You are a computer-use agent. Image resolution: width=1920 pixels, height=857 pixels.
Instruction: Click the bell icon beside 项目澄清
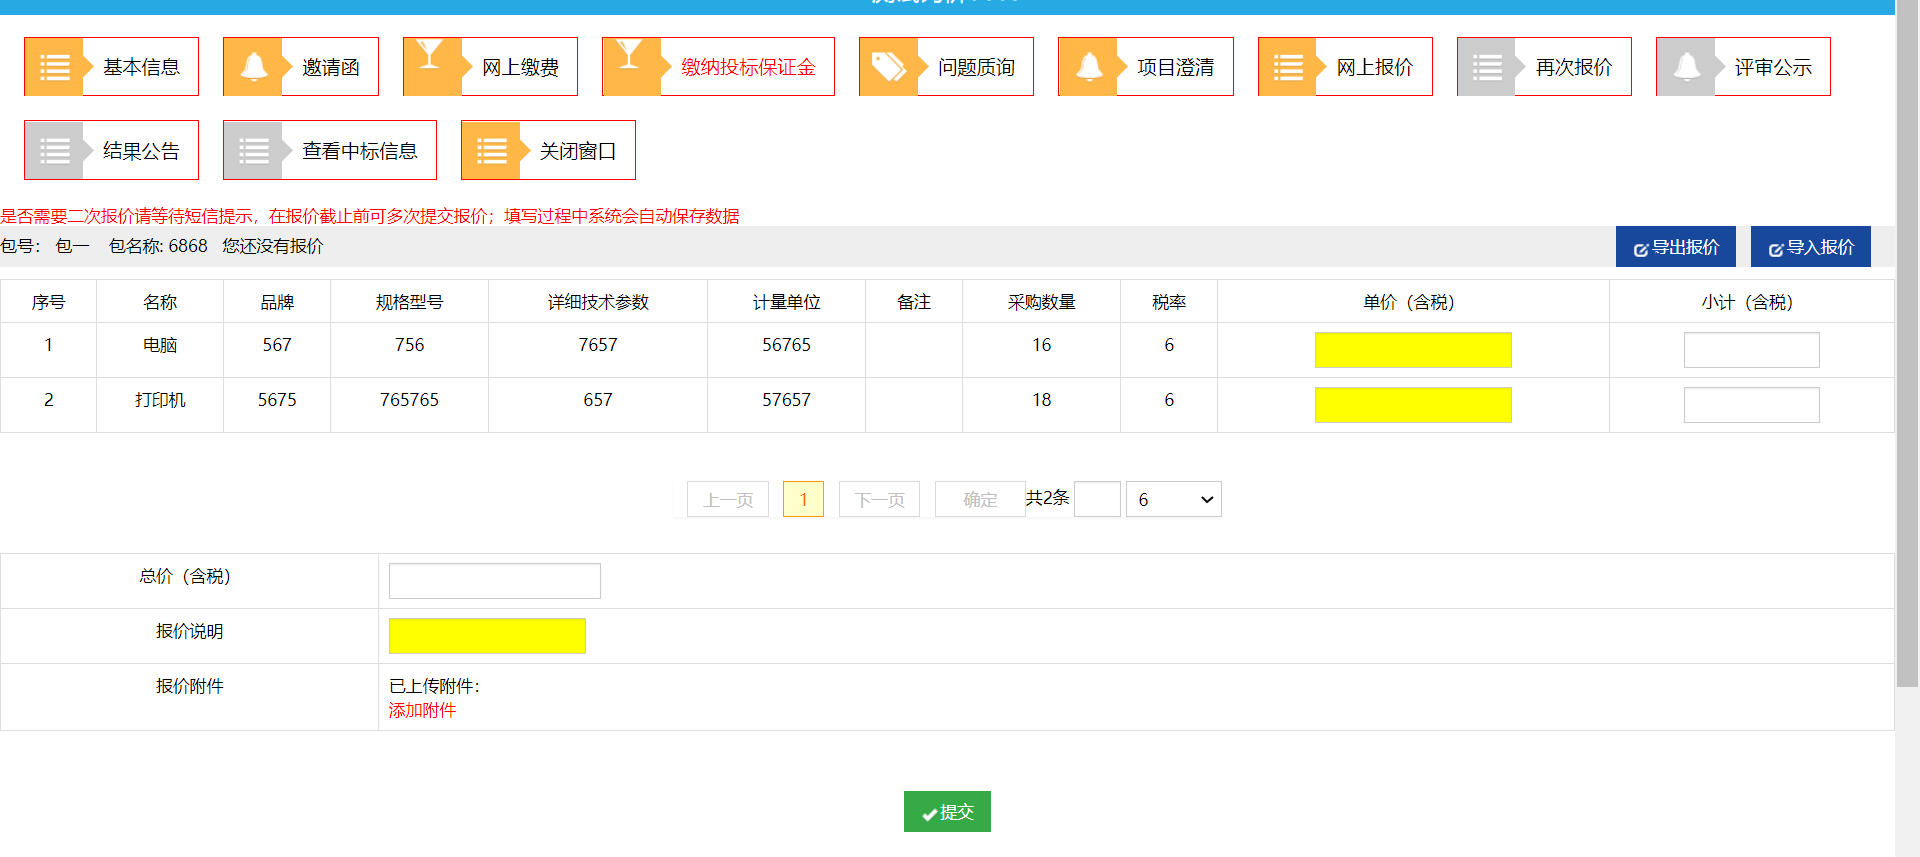(x=1088, y=67)
